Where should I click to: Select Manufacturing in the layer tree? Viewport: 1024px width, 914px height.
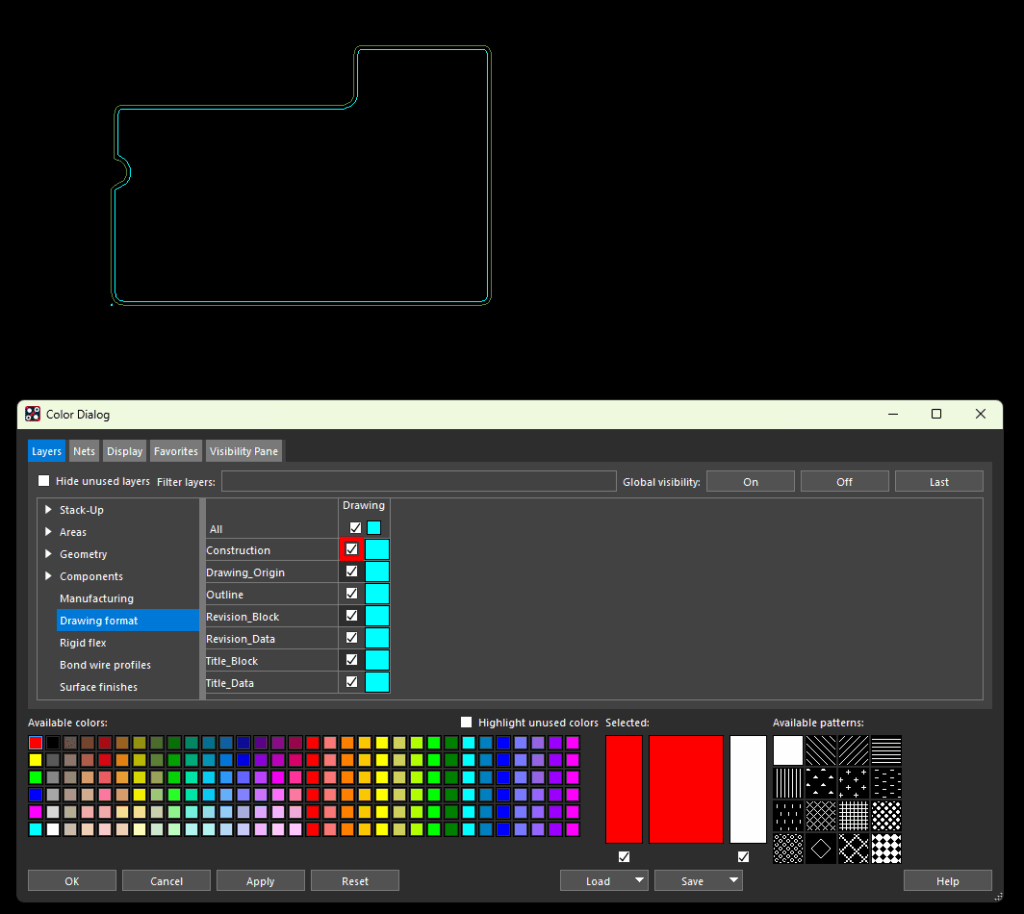point(97,598)
